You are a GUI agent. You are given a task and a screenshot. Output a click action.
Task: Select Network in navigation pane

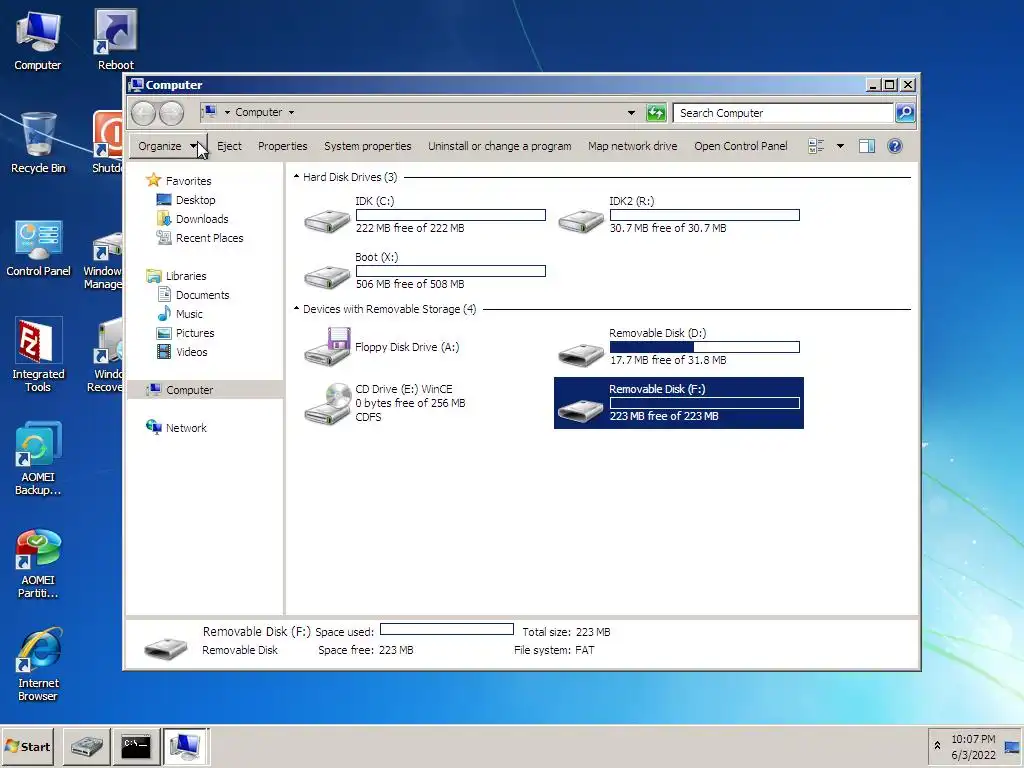pyautogui.click(x=185, y=428)
